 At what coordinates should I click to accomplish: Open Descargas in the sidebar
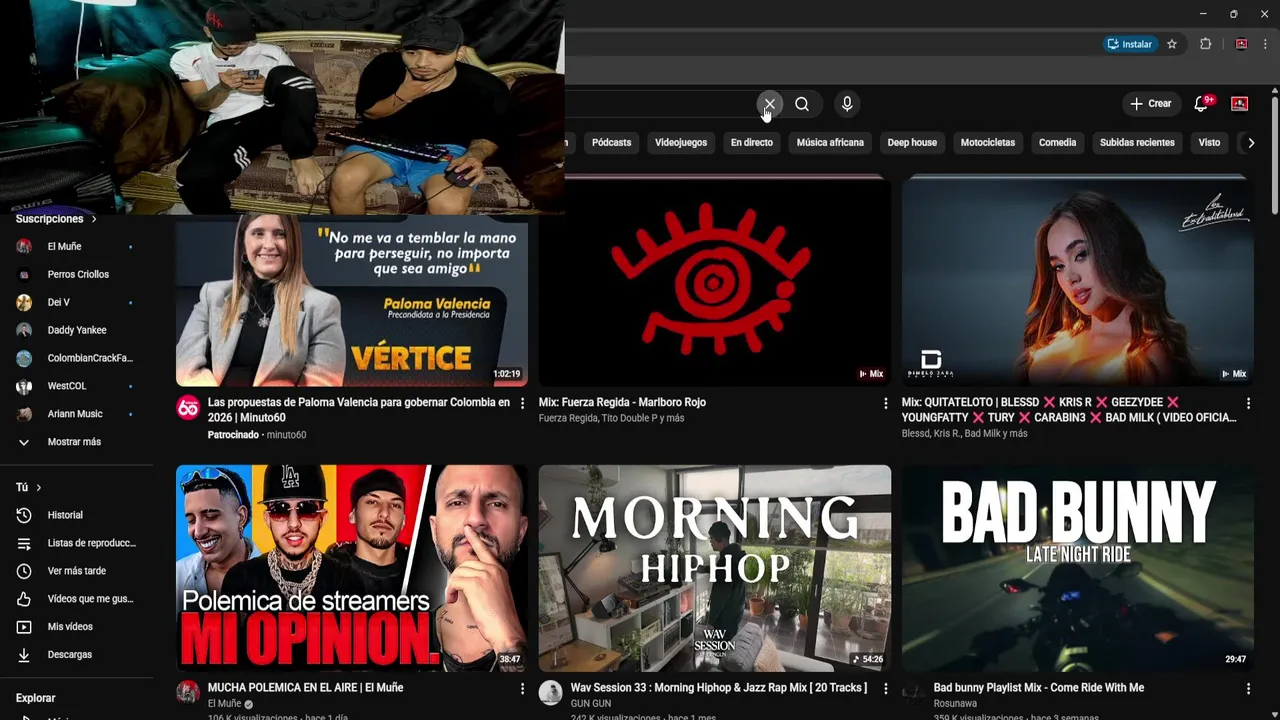pos(76,655)
